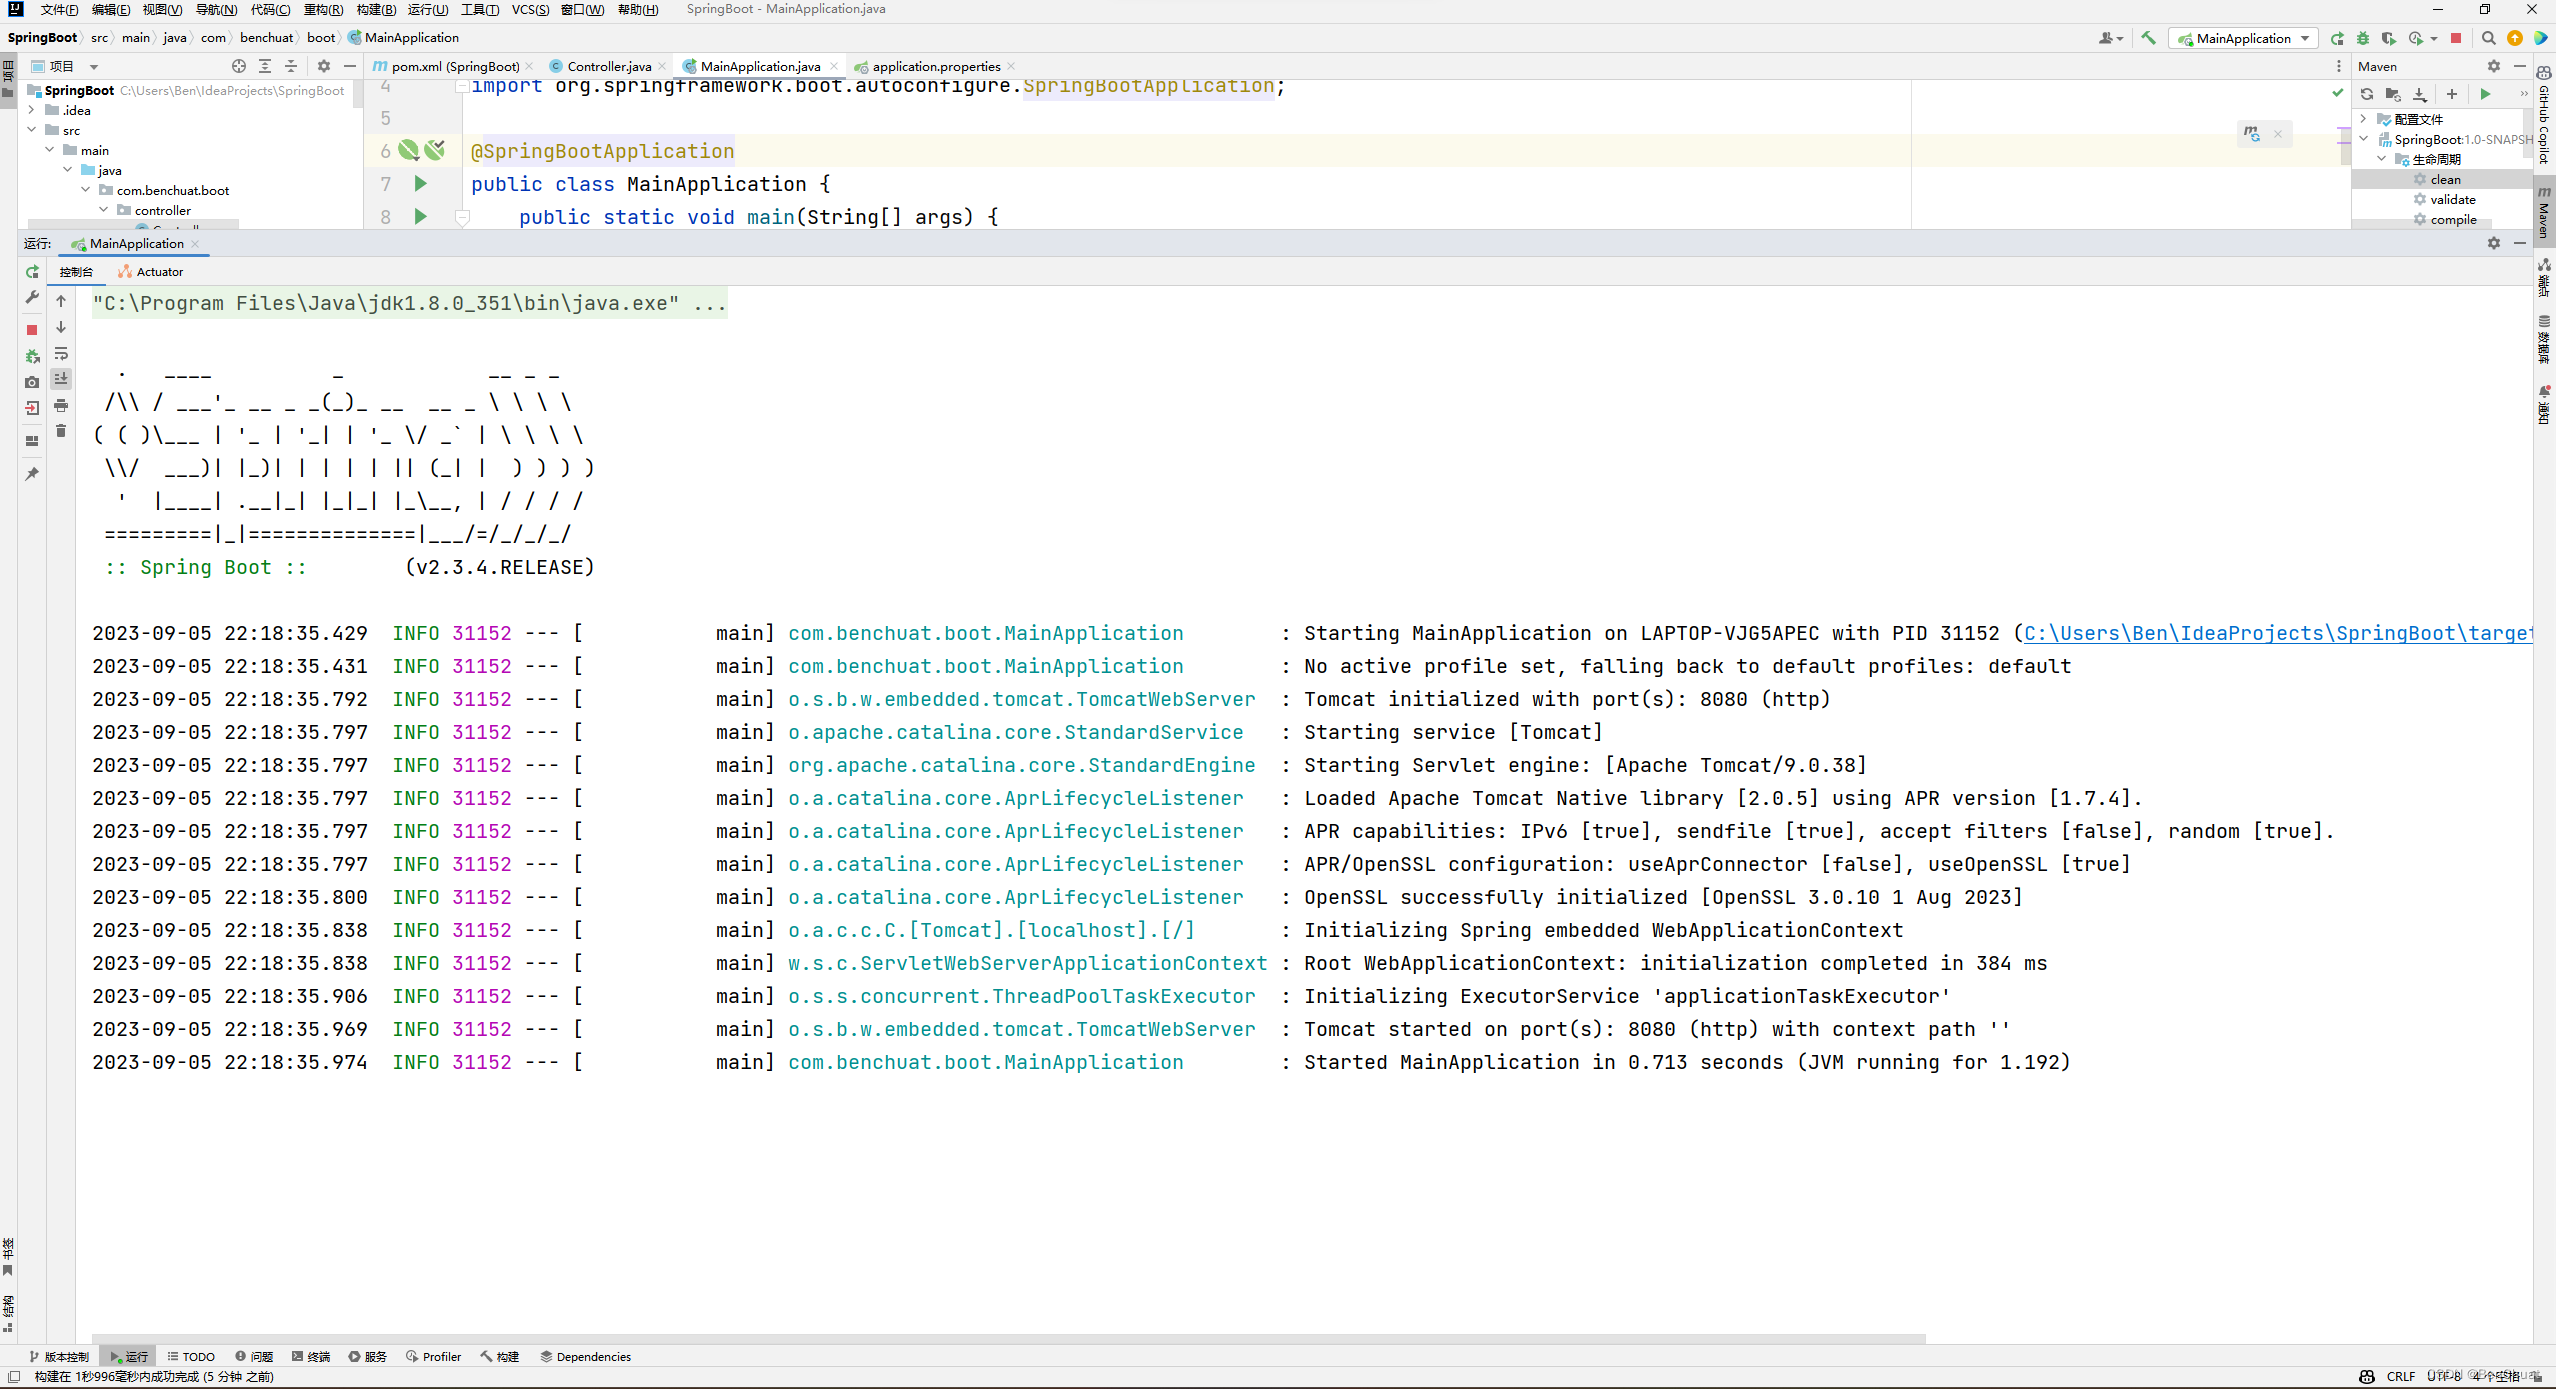Run a Maven goal with the green play icon

[x=2486, y=94]
